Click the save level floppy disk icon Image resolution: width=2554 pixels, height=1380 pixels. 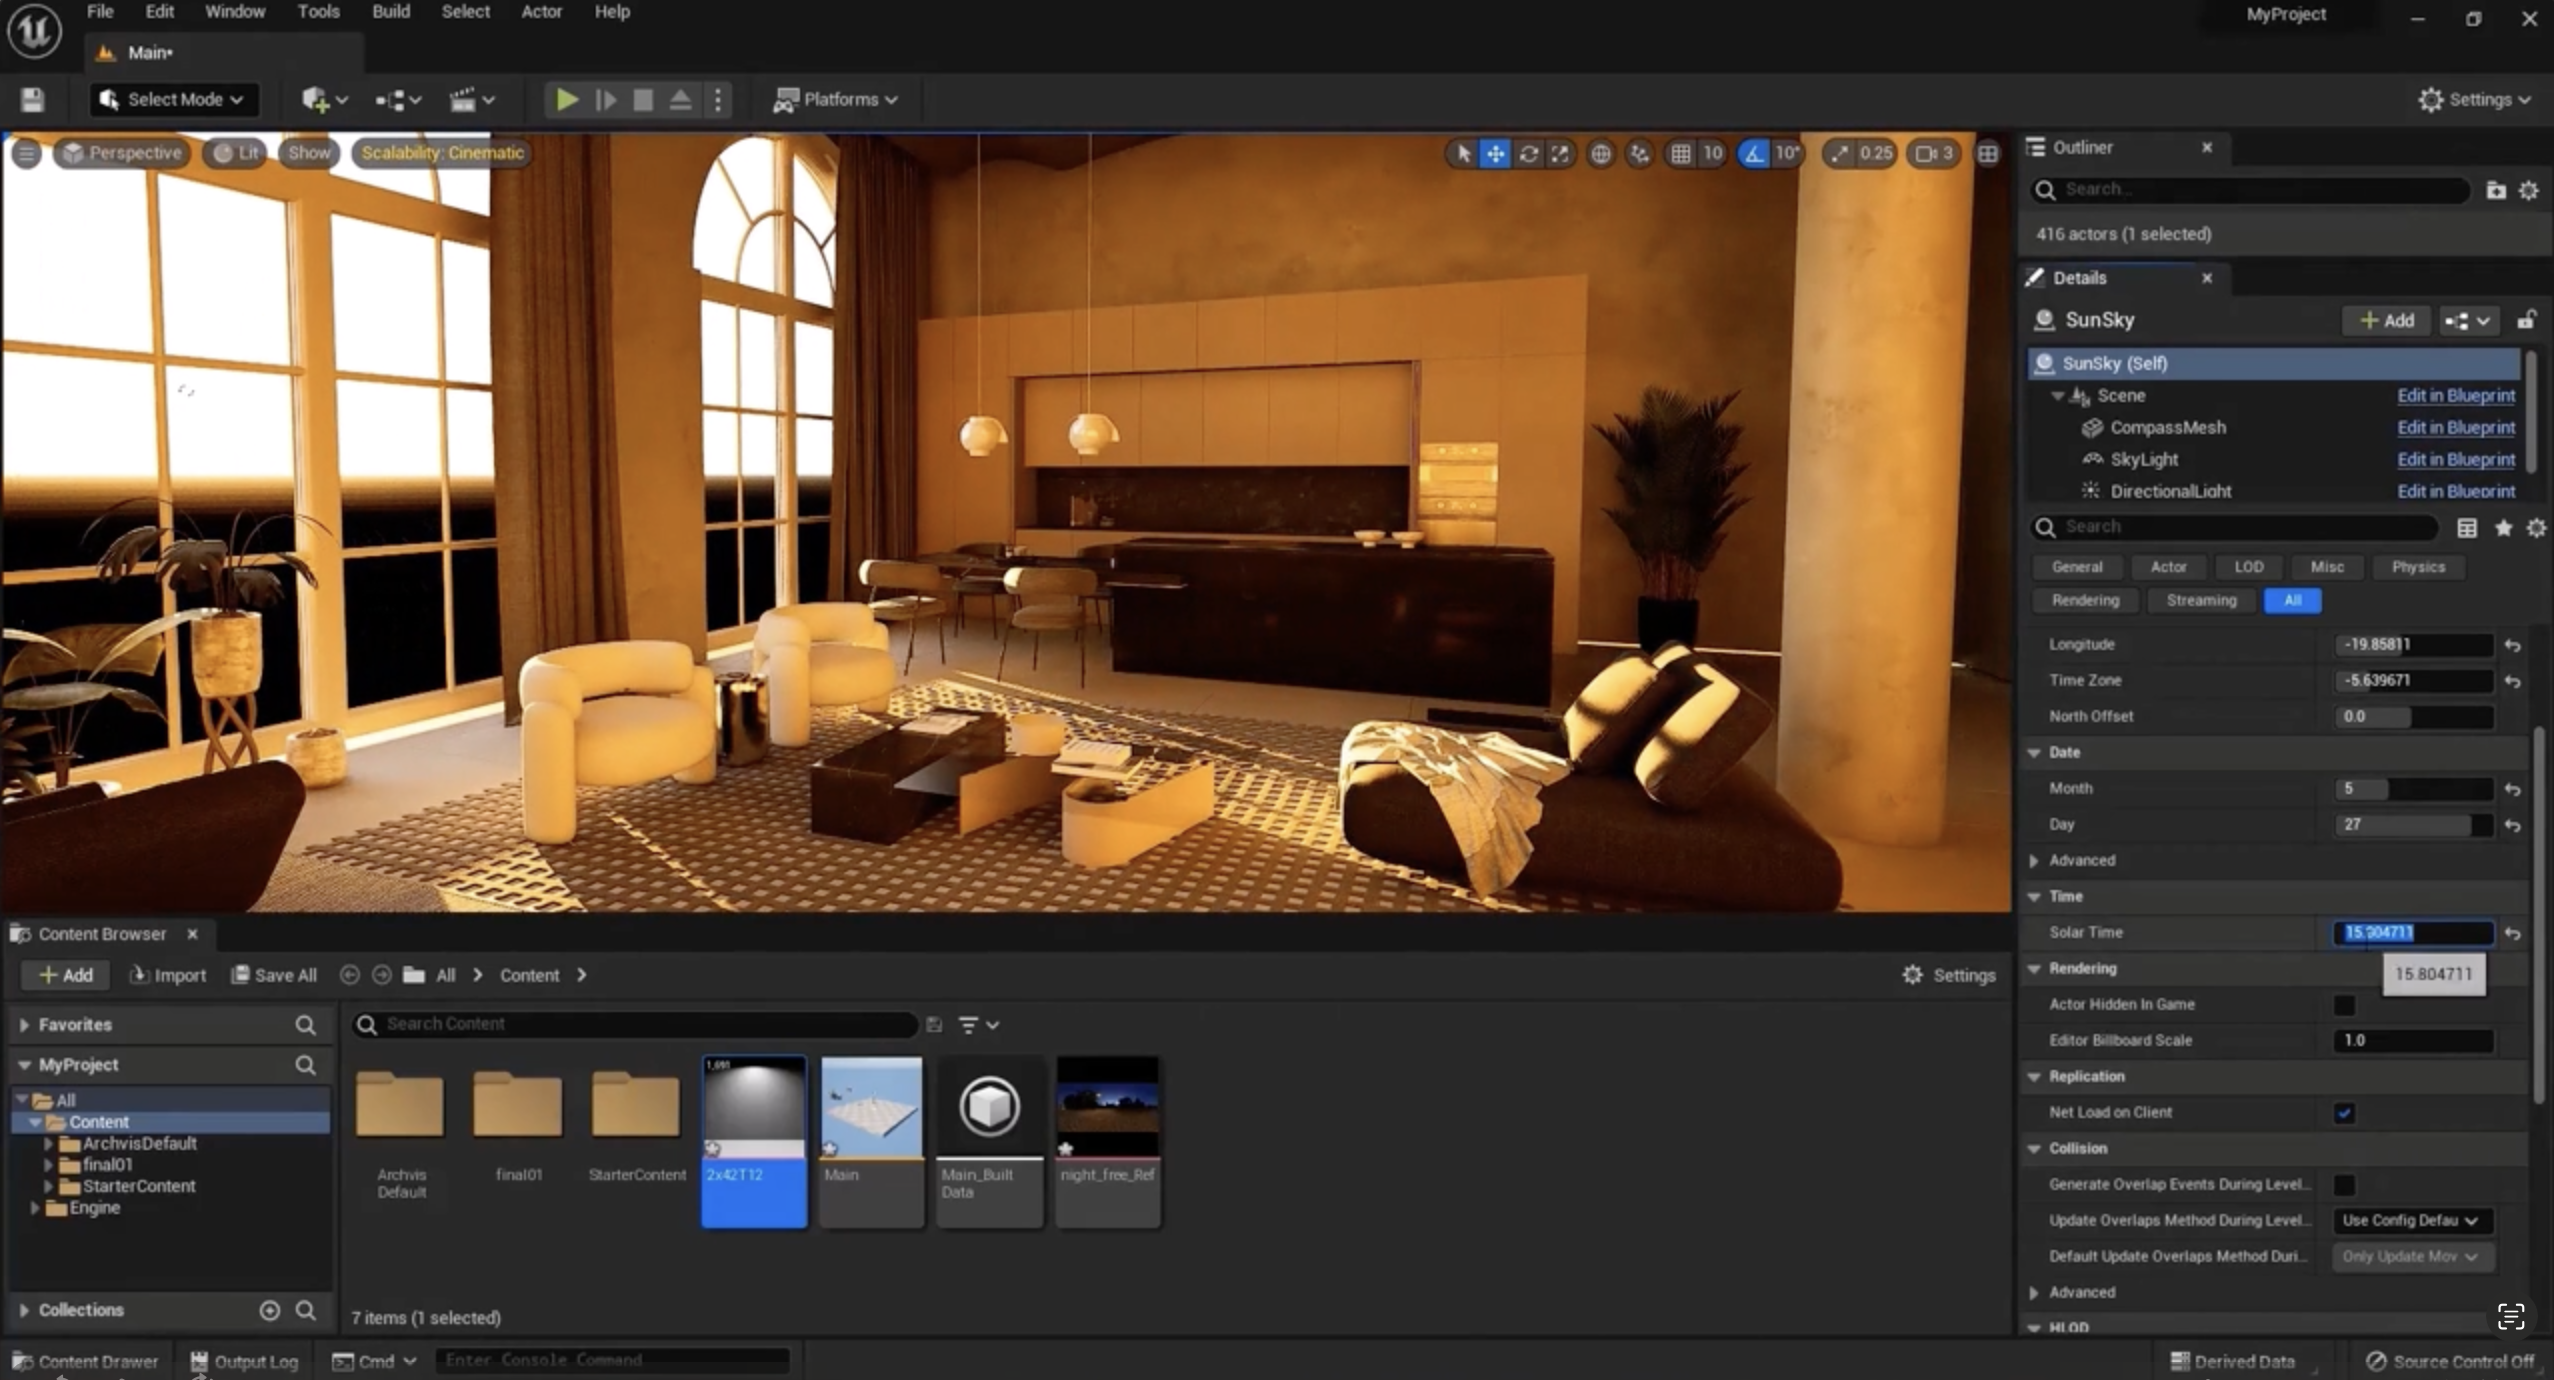(x=32, y=99)
